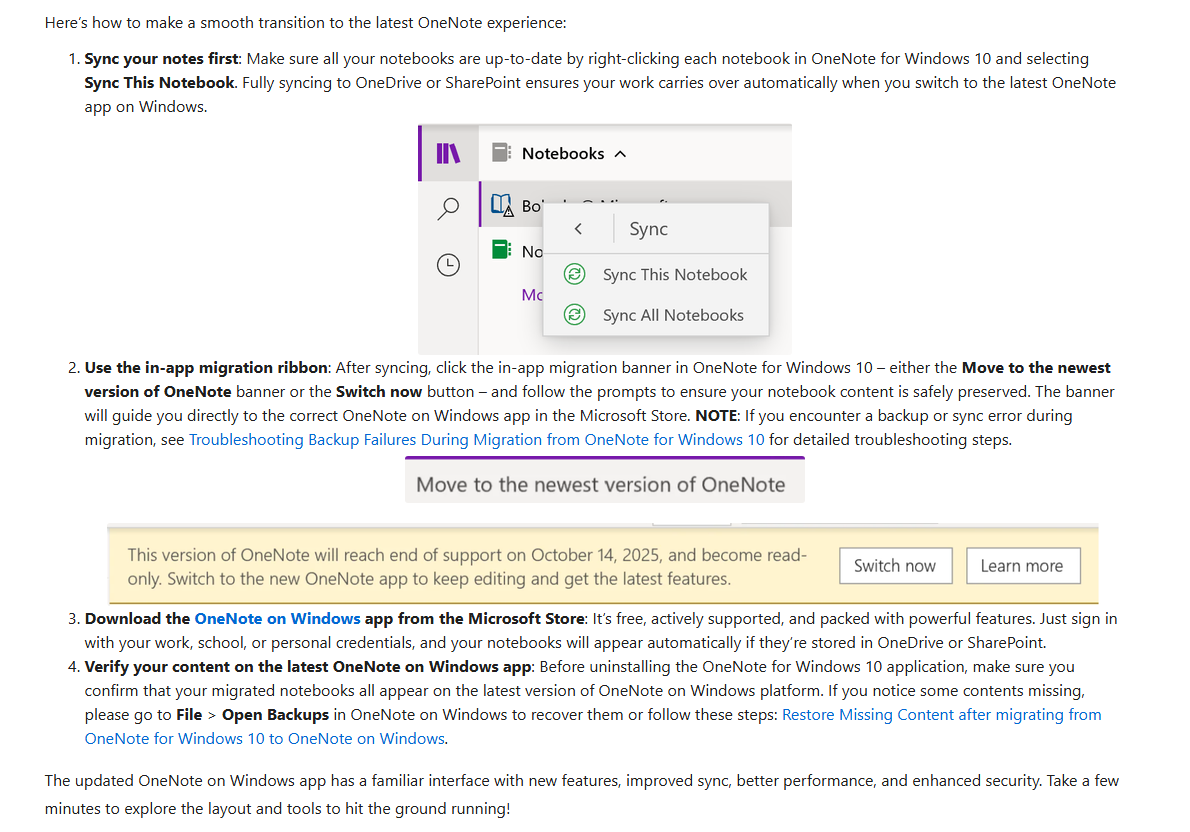Choose Sync This Notebook menu entry

click(x=656, y=275)
